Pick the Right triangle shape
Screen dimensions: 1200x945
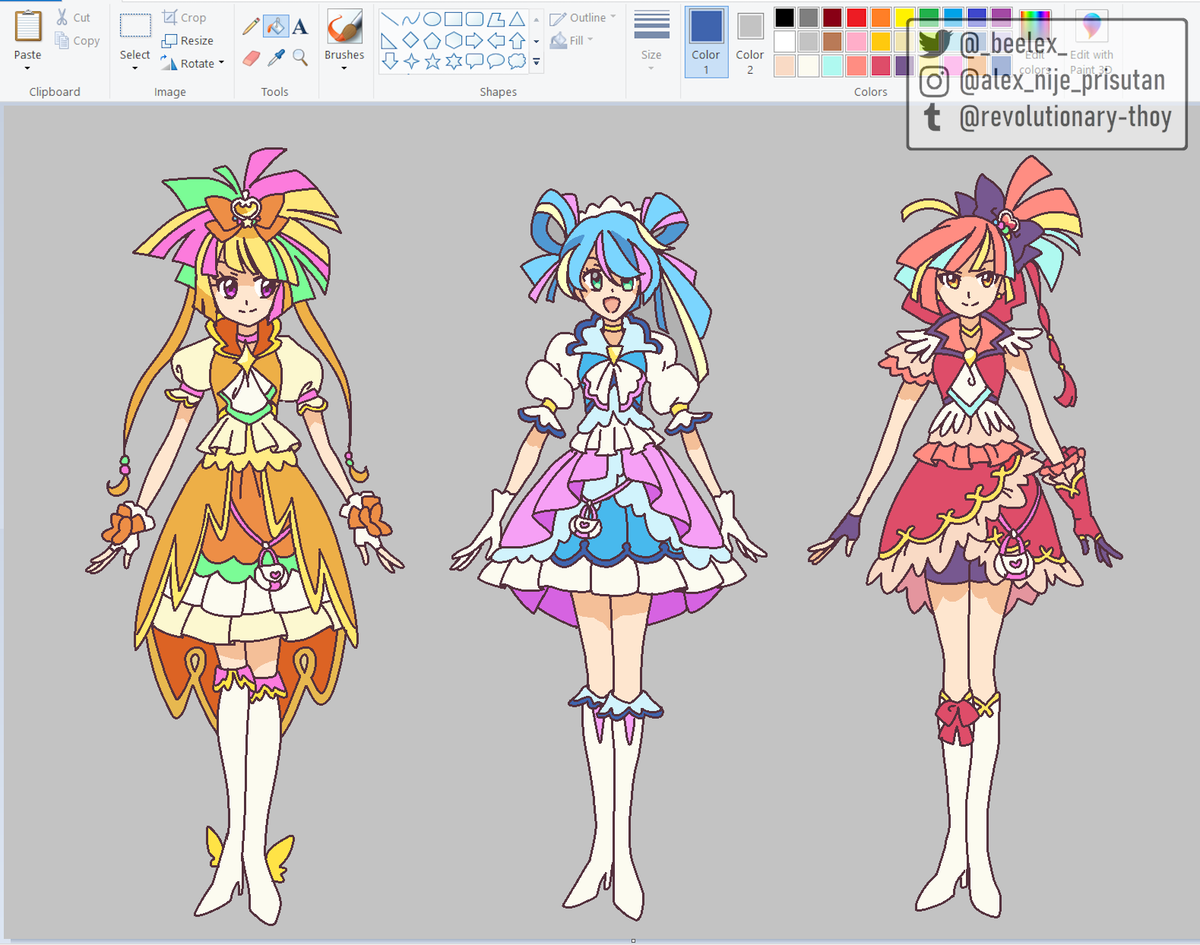coord(390,40)
